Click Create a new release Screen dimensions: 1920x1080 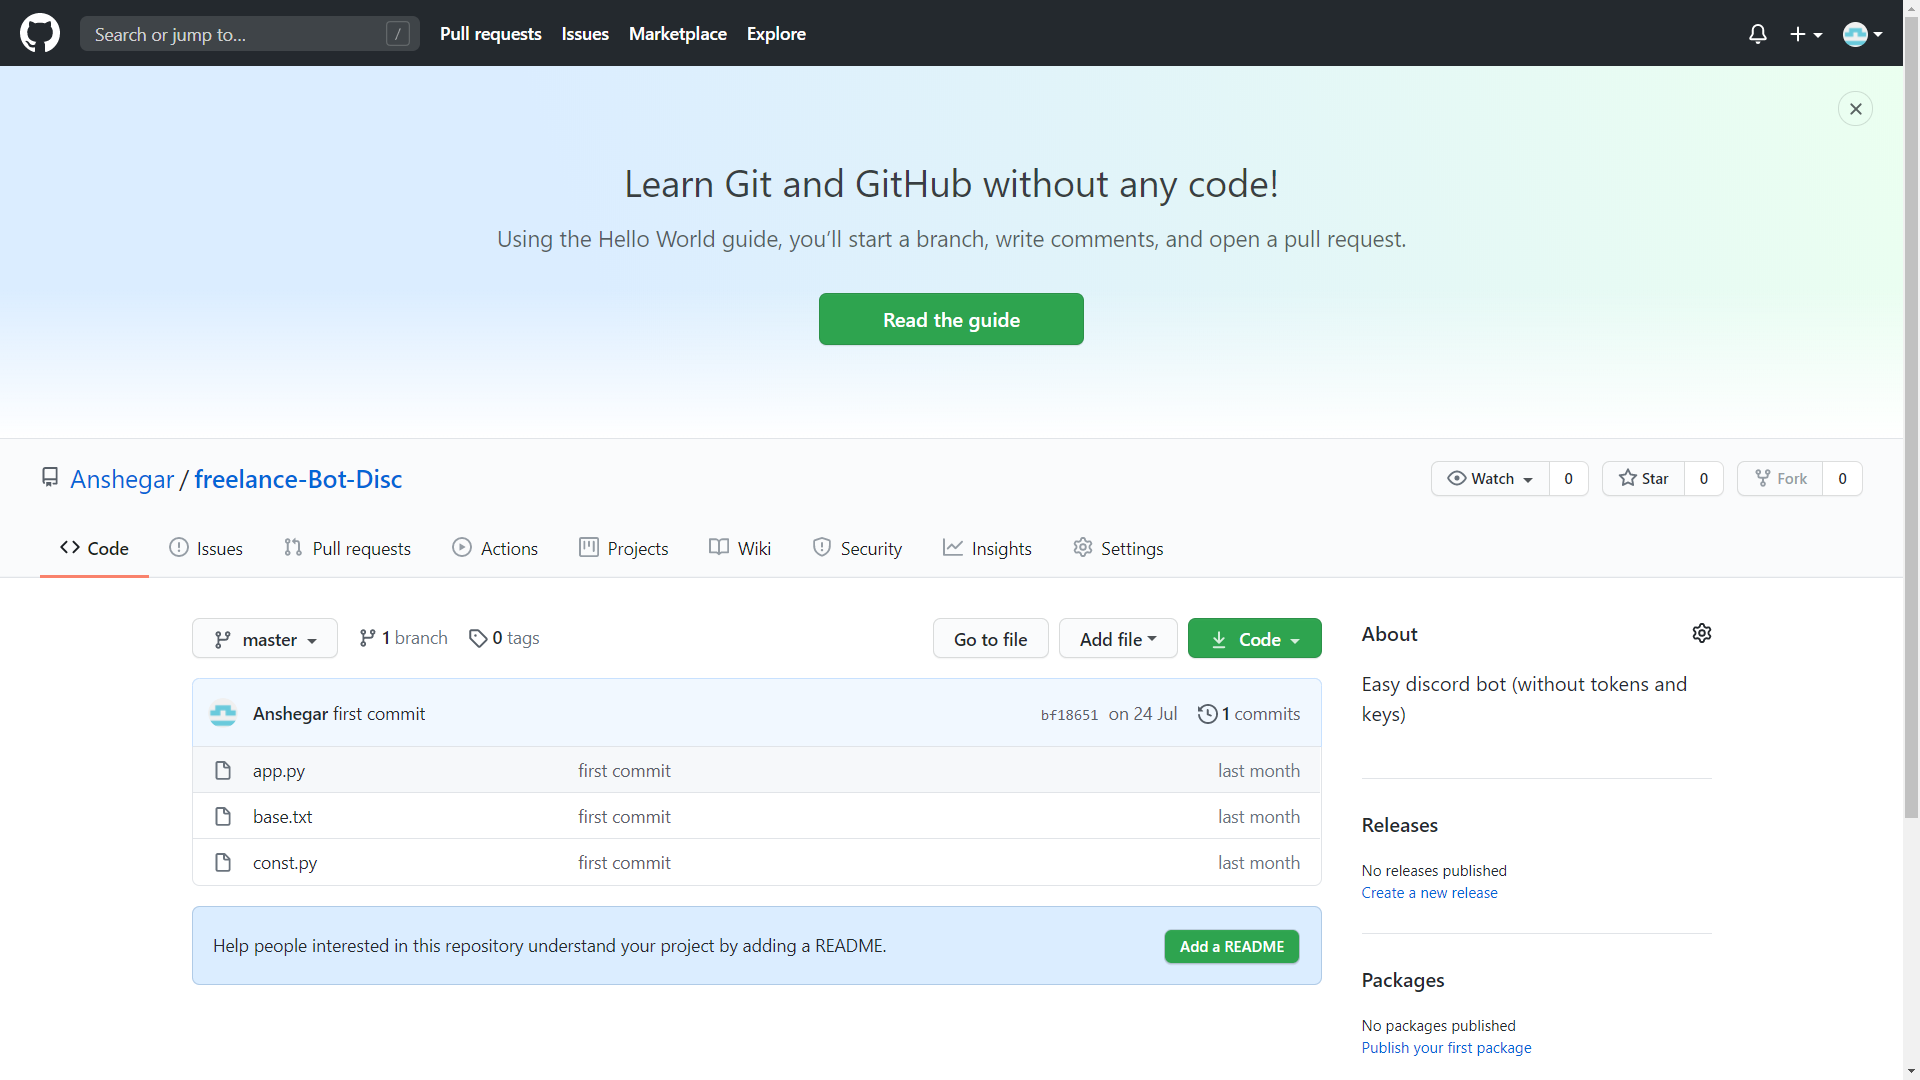1429,893
